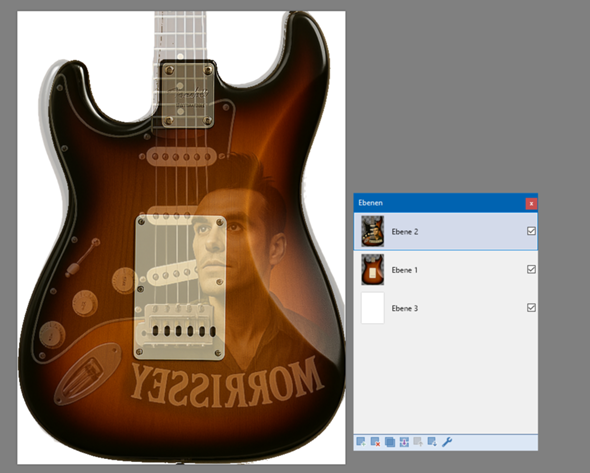
Task: Click the Duplicate Layer icon
Action: click(390, 442)
